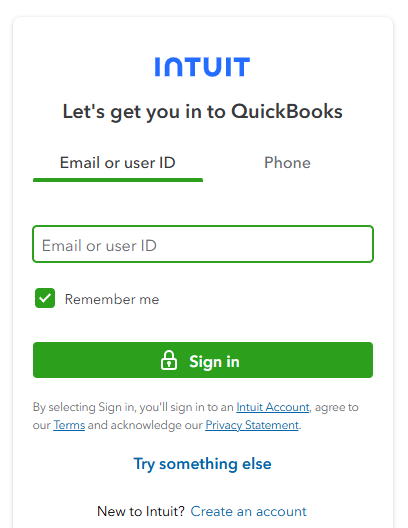The width and height of the screenshot is (408, 528).
Task: Click the QuickBooks word in the heading
Action: pyautogui.click(x=287, y=111)
